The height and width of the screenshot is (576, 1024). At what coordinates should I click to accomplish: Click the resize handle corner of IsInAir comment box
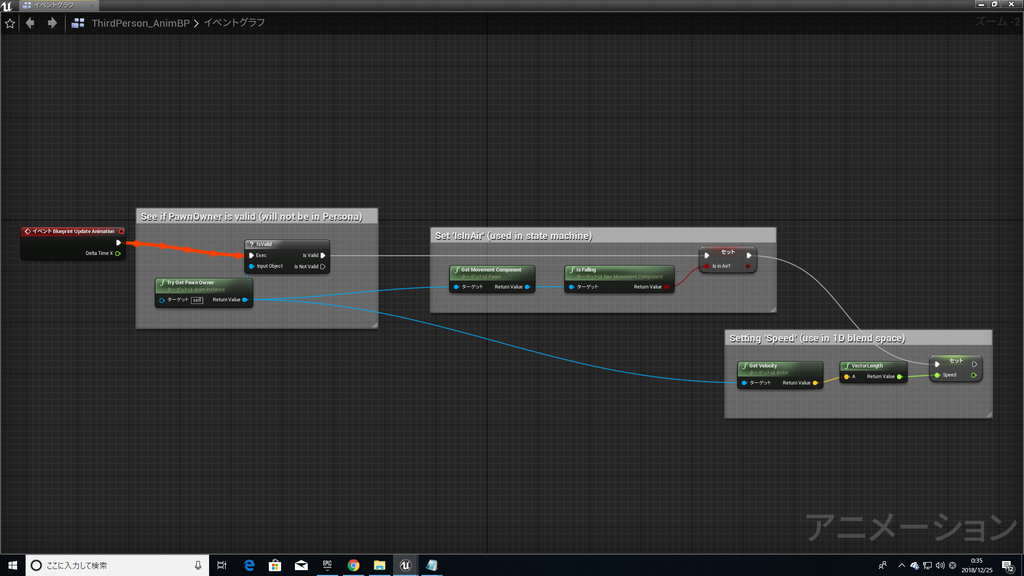pos(773,310)
